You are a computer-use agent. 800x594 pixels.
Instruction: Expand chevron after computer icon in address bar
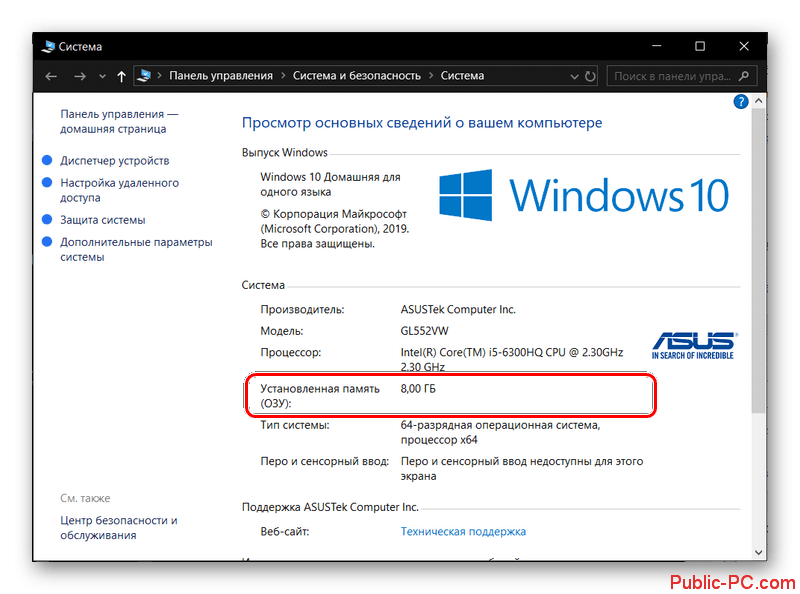point(160,76)
